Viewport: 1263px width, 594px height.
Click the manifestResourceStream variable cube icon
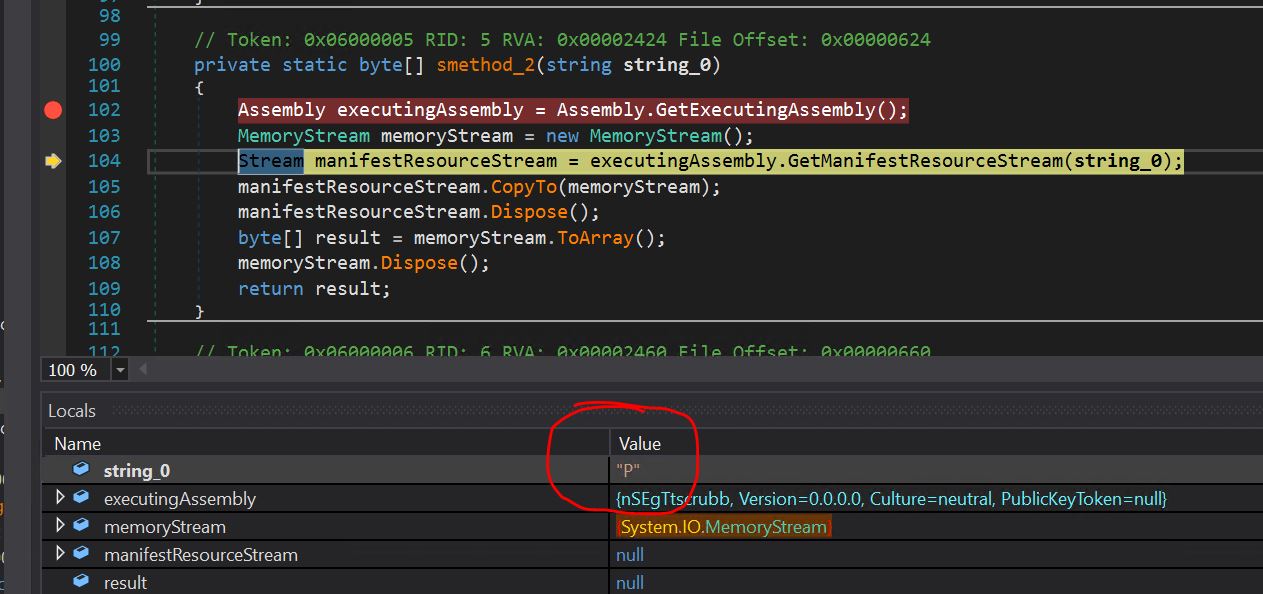pyautogui.click(x=81, y=554)
